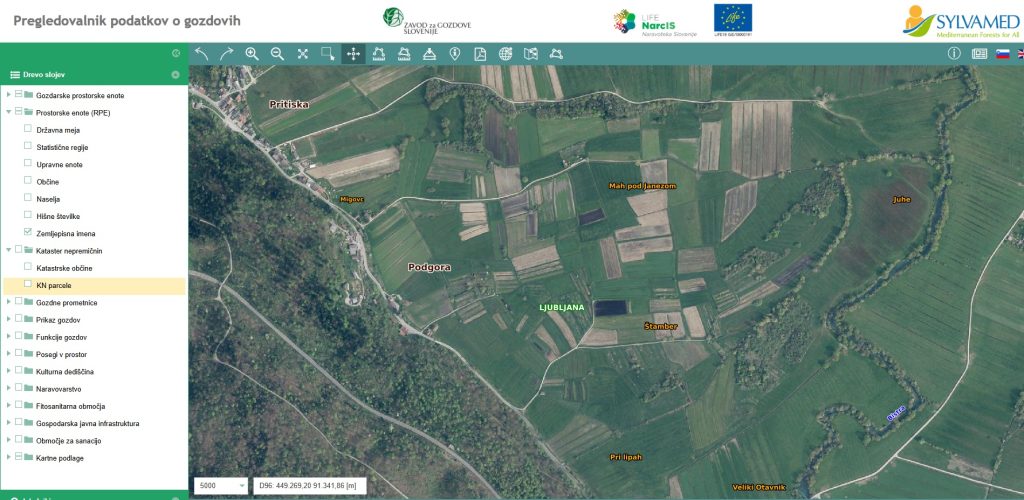
Task: Open the location info pin tool
Action: (x=455, y=54)
